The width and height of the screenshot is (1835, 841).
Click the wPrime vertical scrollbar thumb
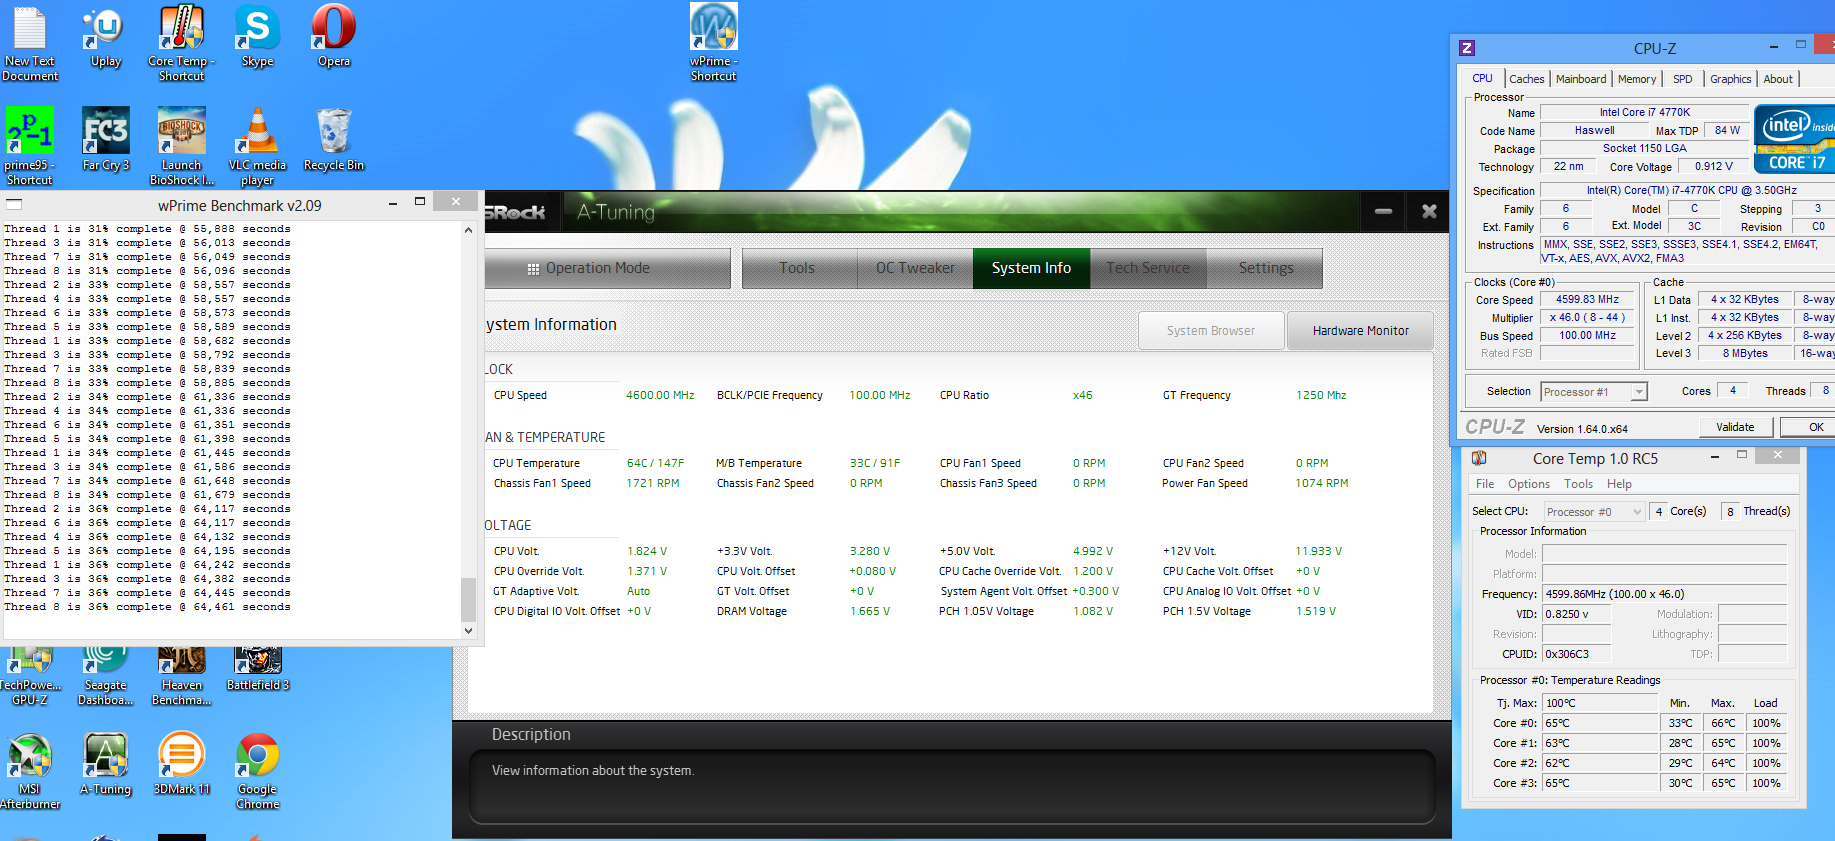468,599
